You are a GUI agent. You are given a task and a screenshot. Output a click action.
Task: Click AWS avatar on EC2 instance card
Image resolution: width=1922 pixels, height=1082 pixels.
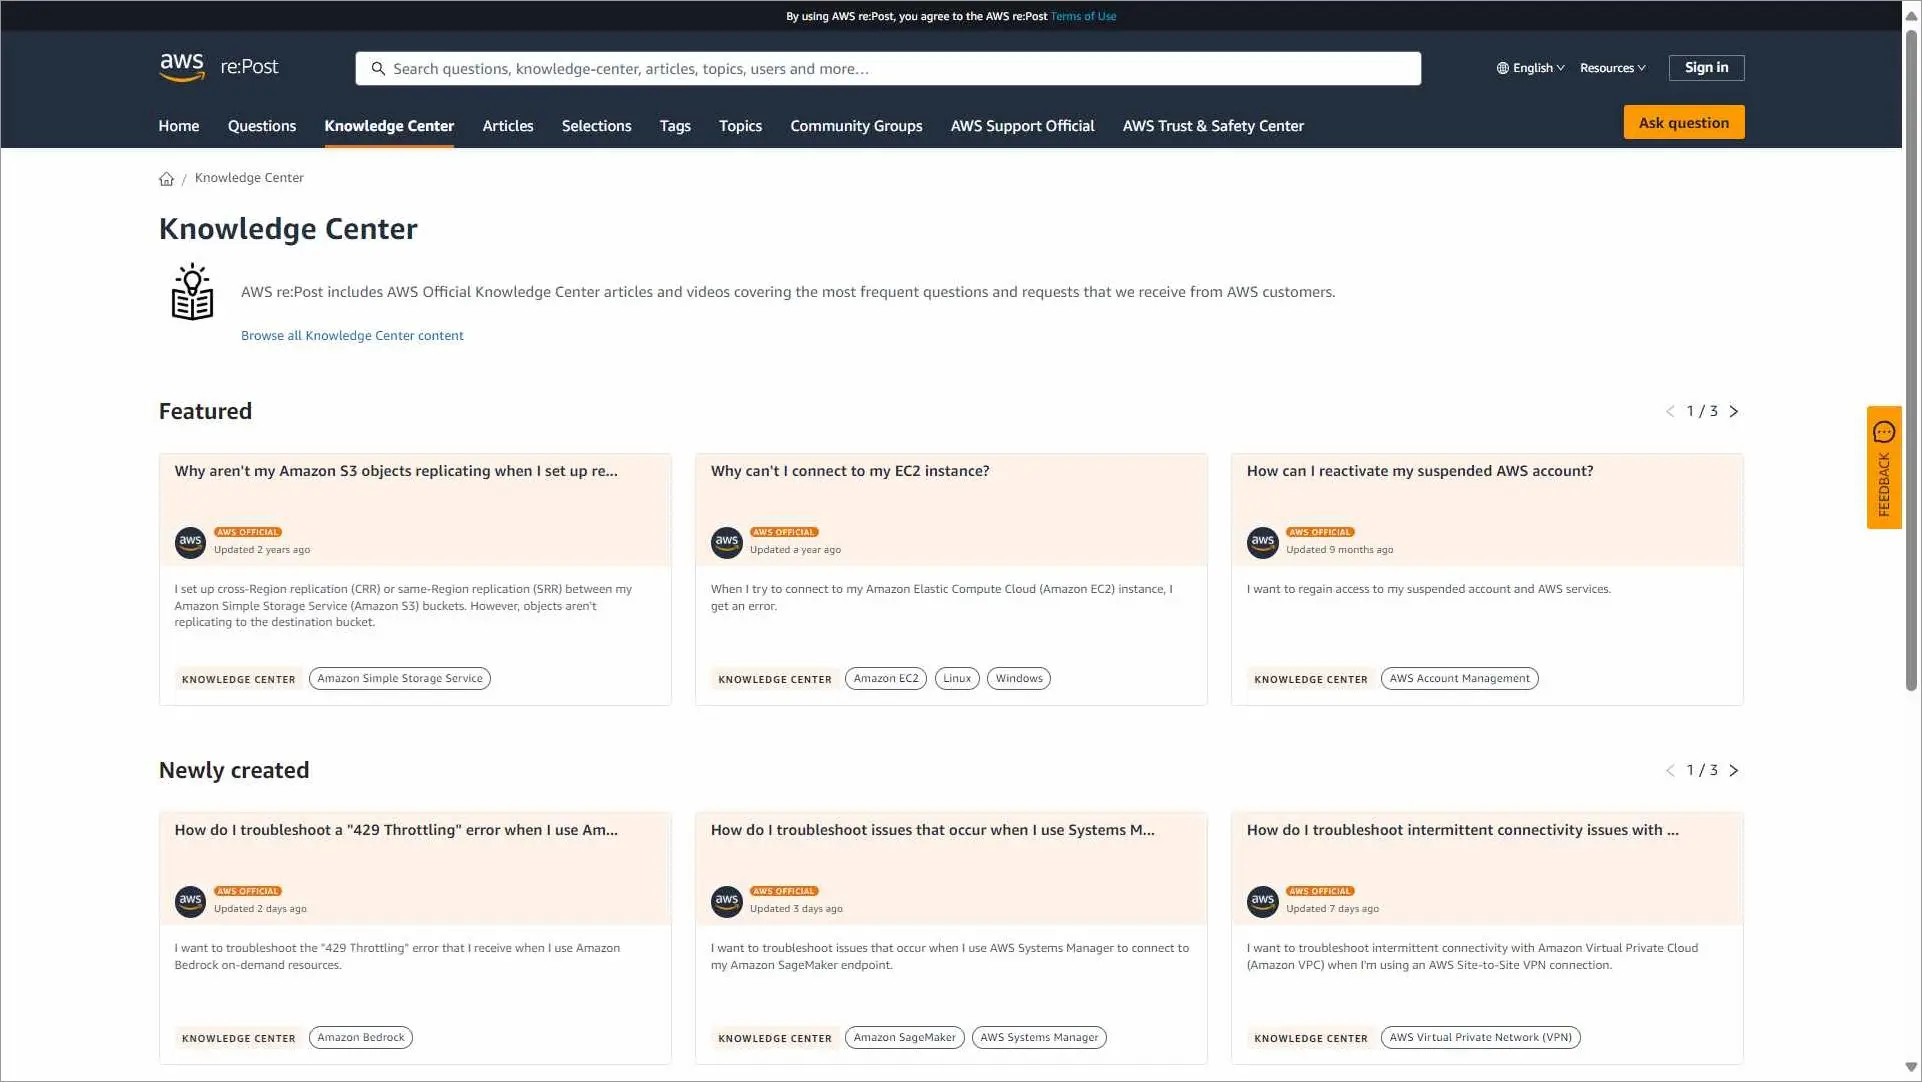(726, 542)
